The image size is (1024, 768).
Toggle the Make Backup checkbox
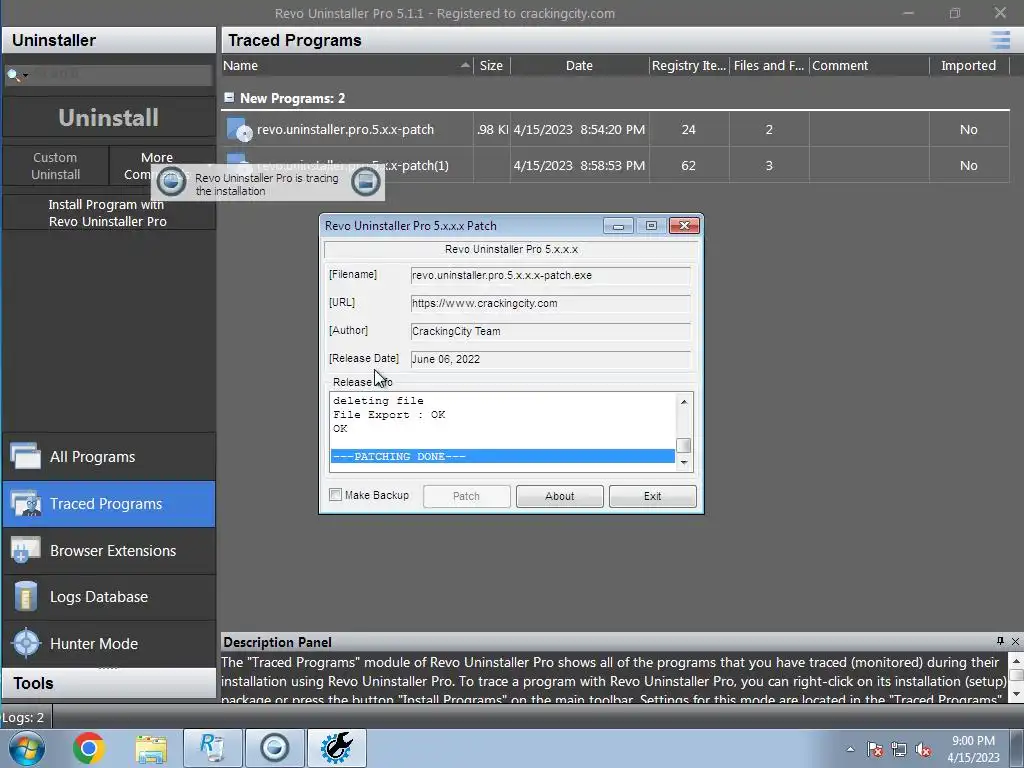click(335, 494)
